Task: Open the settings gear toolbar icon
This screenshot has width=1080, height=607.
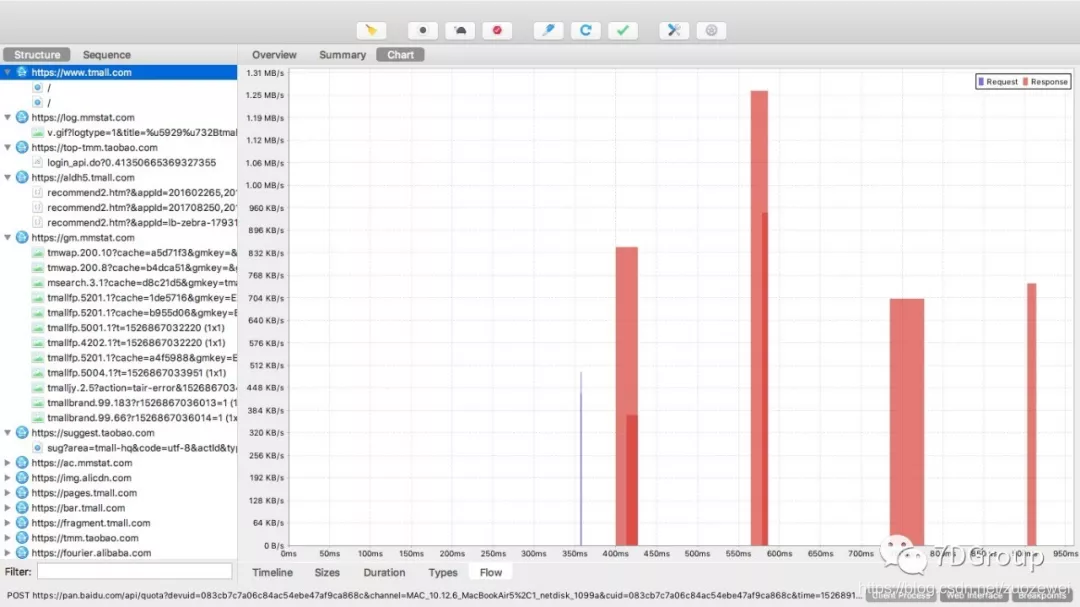Action: 711,30
